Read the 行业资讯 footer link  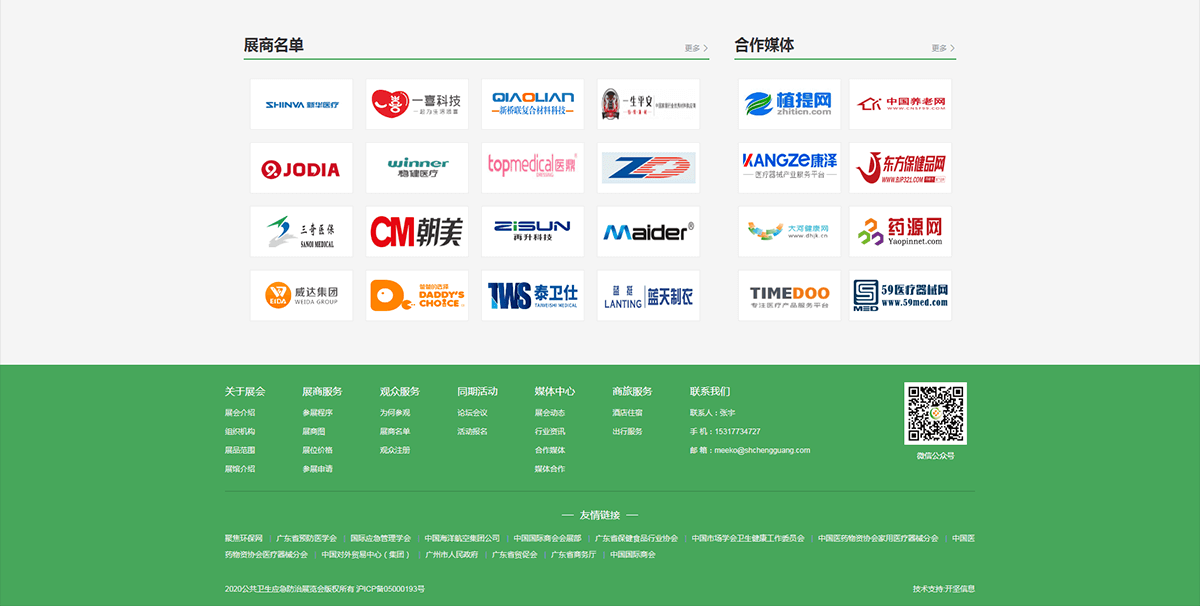550,432
